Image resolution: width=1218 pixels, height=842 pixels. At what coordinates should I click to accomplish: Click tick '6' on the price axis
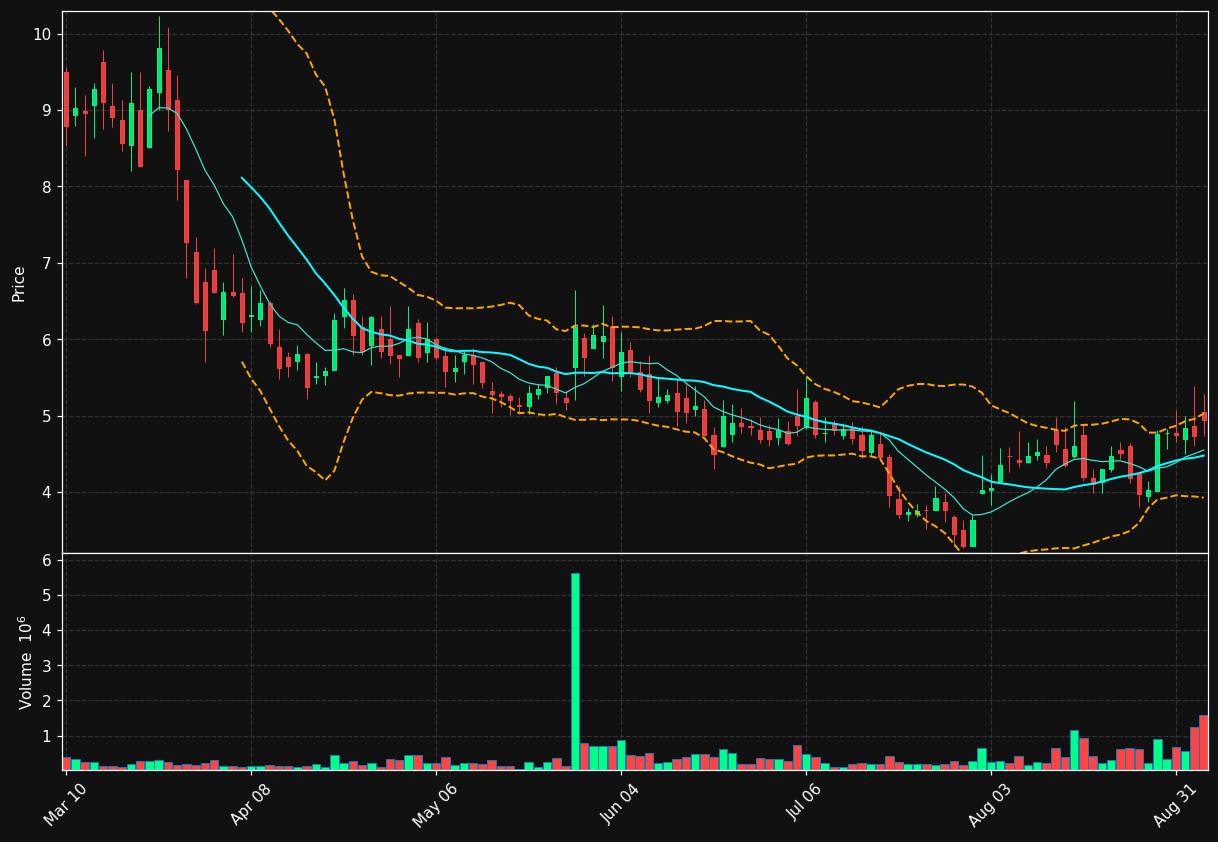click(x=47, y=340)
